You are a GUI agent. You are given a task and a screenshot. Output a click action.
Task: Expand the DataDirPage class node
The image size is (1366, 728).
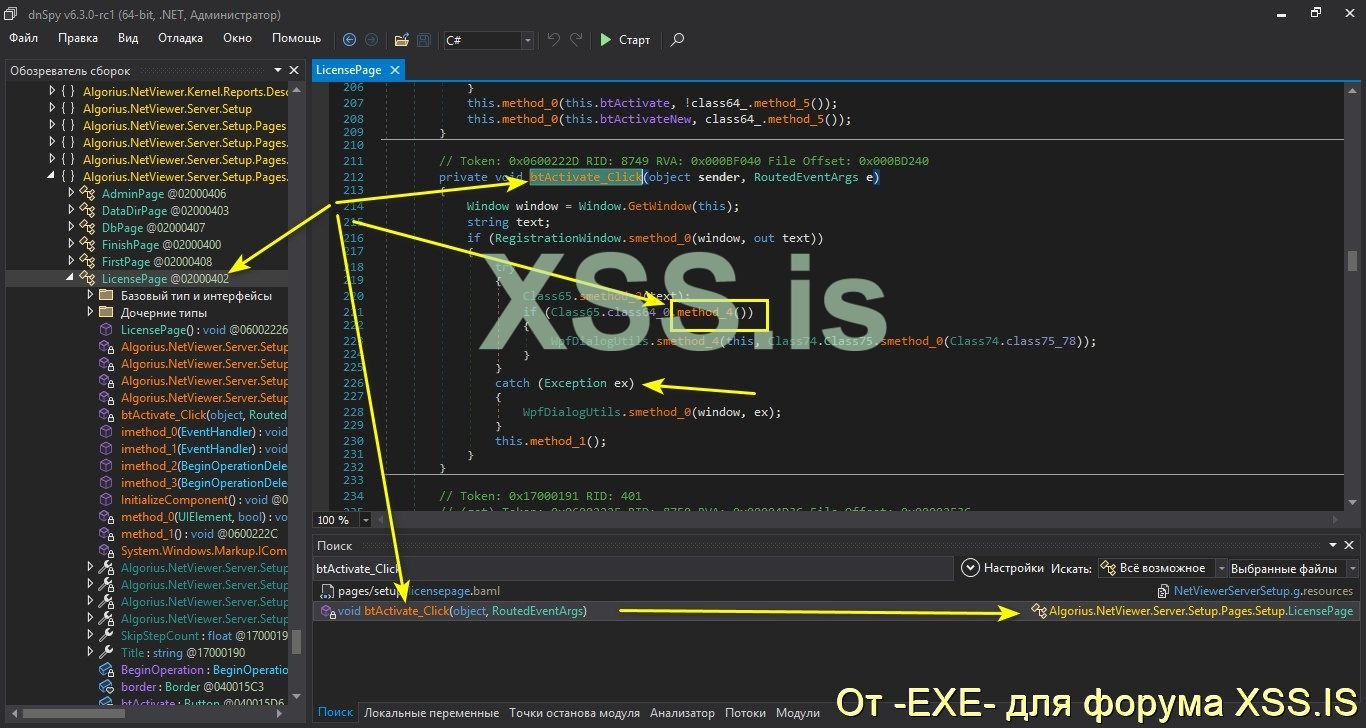[x=70, y=210]
